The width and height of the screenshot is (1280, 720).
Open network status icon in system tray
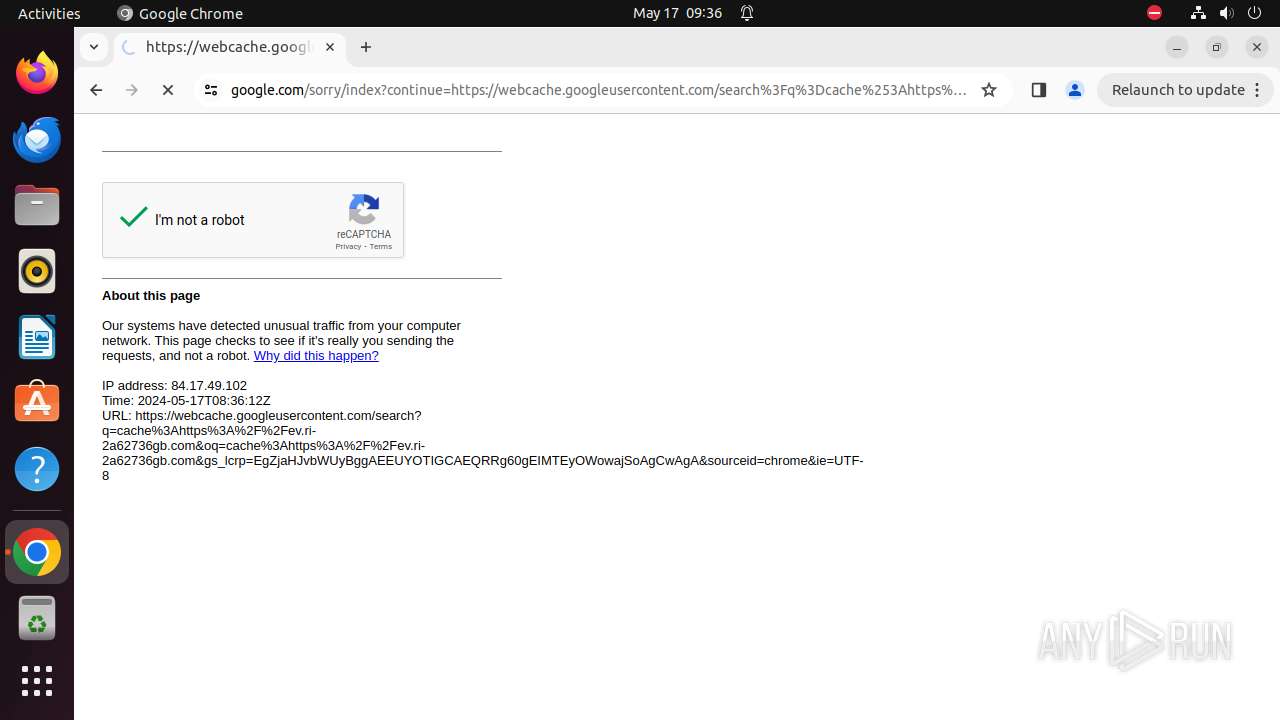1198,13
